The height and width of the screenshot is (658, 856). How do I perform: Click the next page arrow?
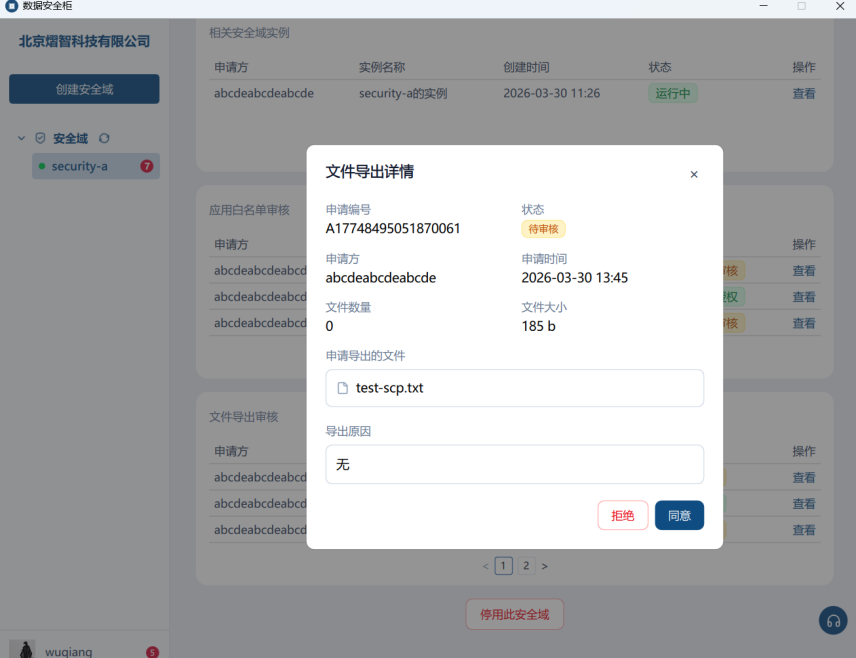click(544, 566)
